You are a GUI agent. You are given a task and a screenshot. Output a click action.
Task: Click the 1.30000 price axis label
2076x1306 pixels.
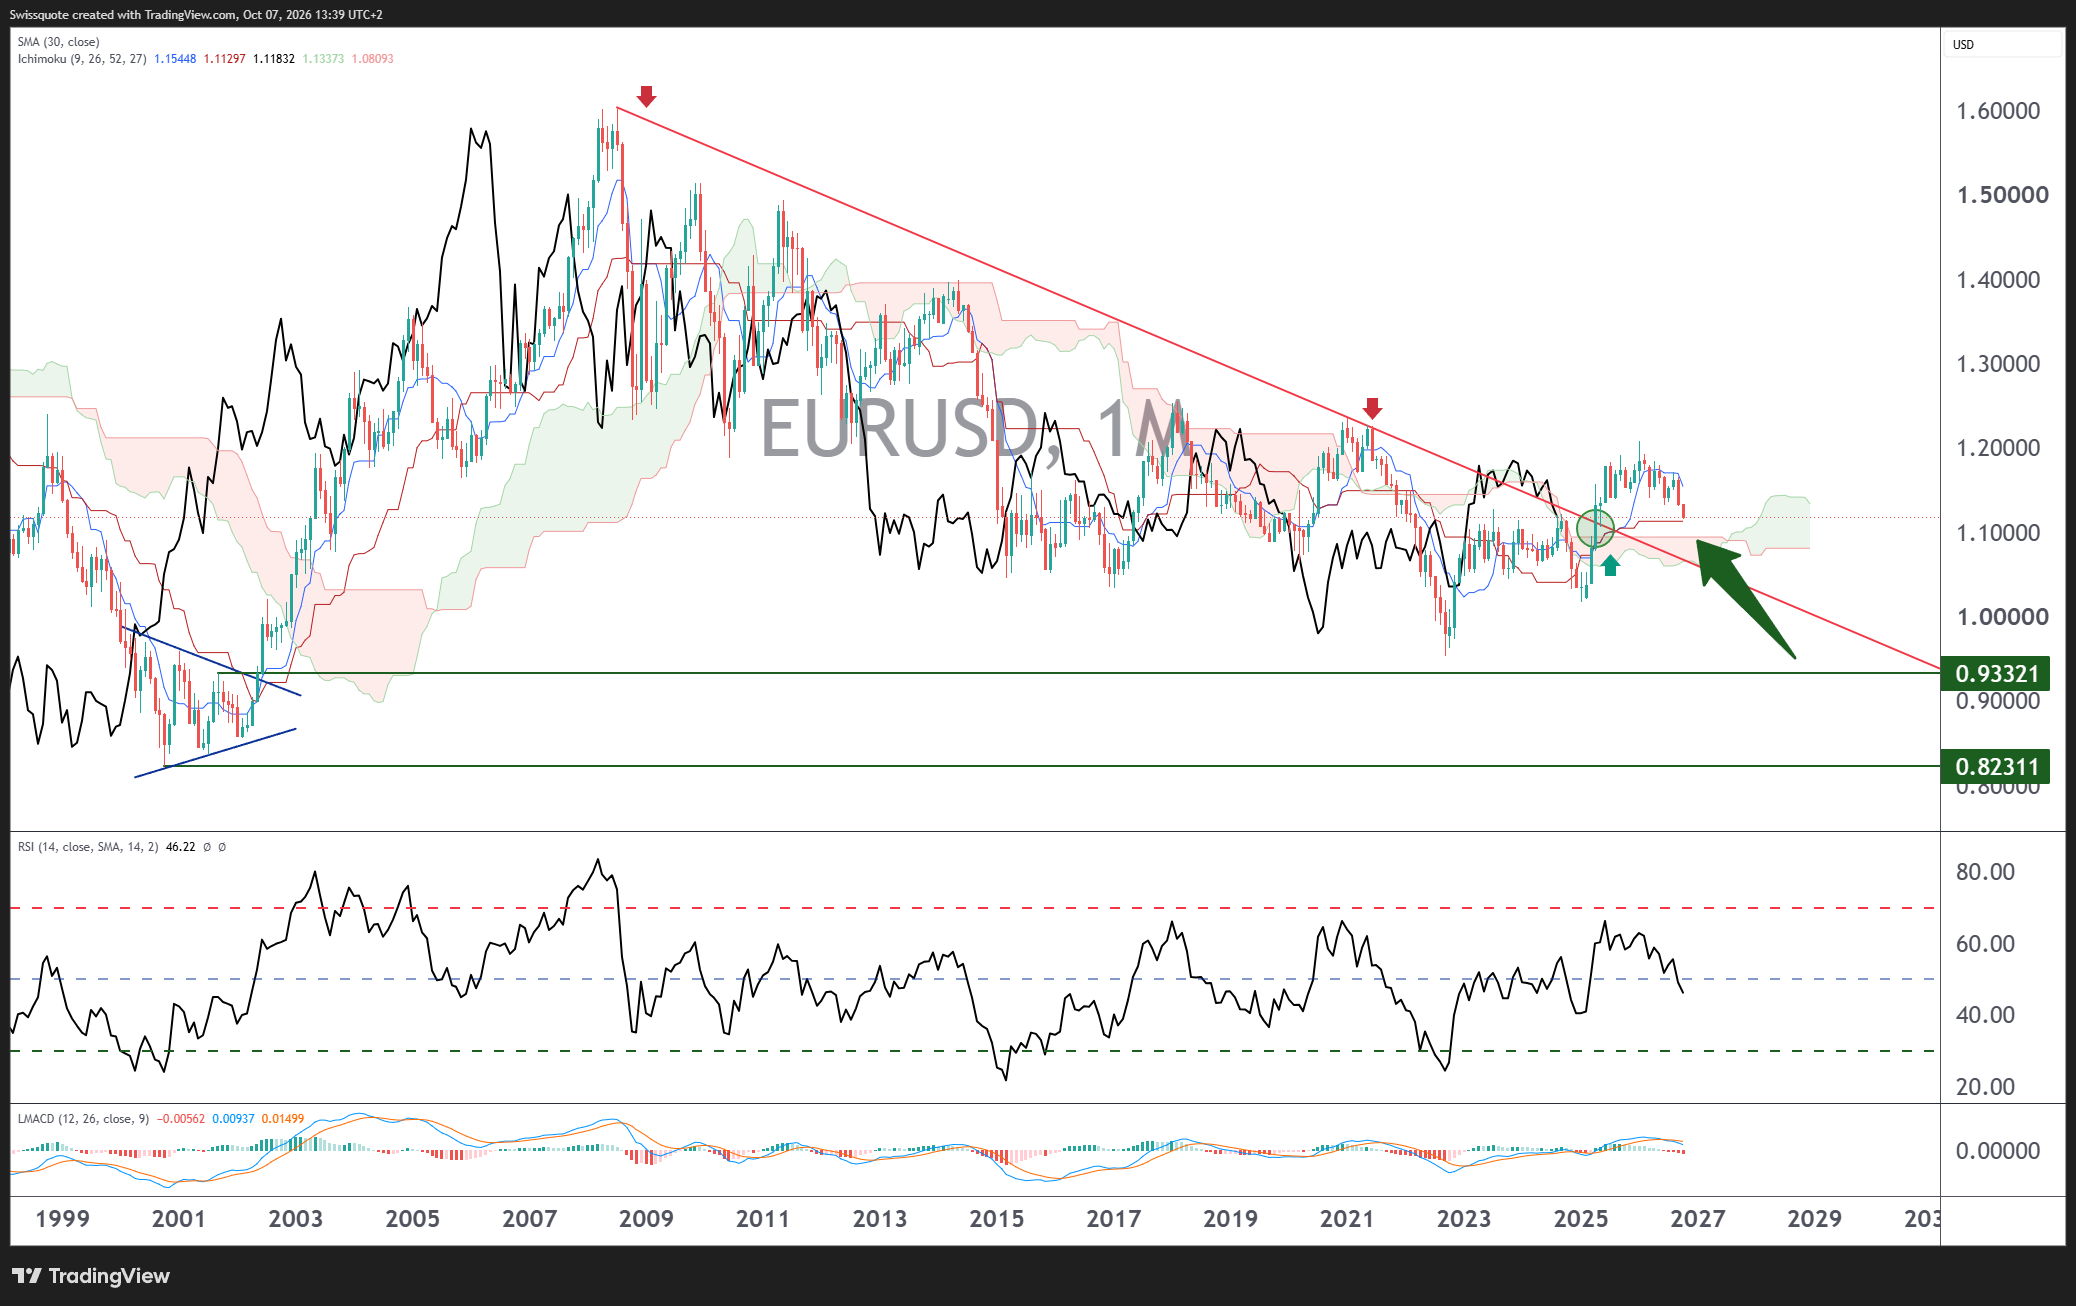[x=1998, y=364]
